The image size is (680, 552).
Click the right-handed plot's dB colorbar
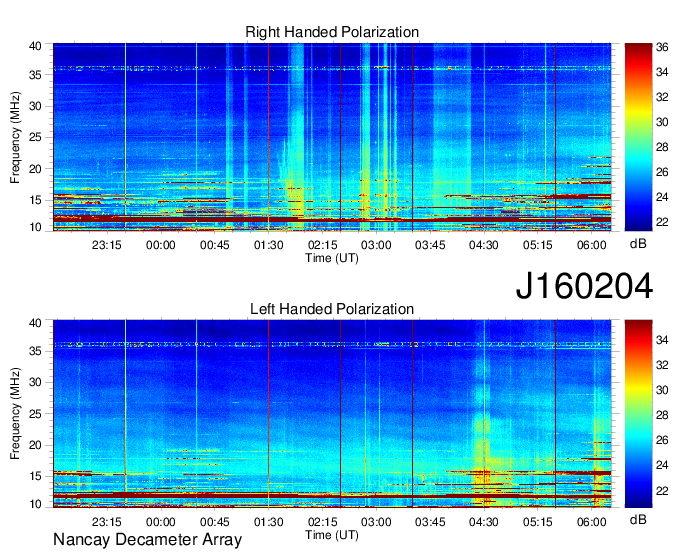[x=638, y=137]
